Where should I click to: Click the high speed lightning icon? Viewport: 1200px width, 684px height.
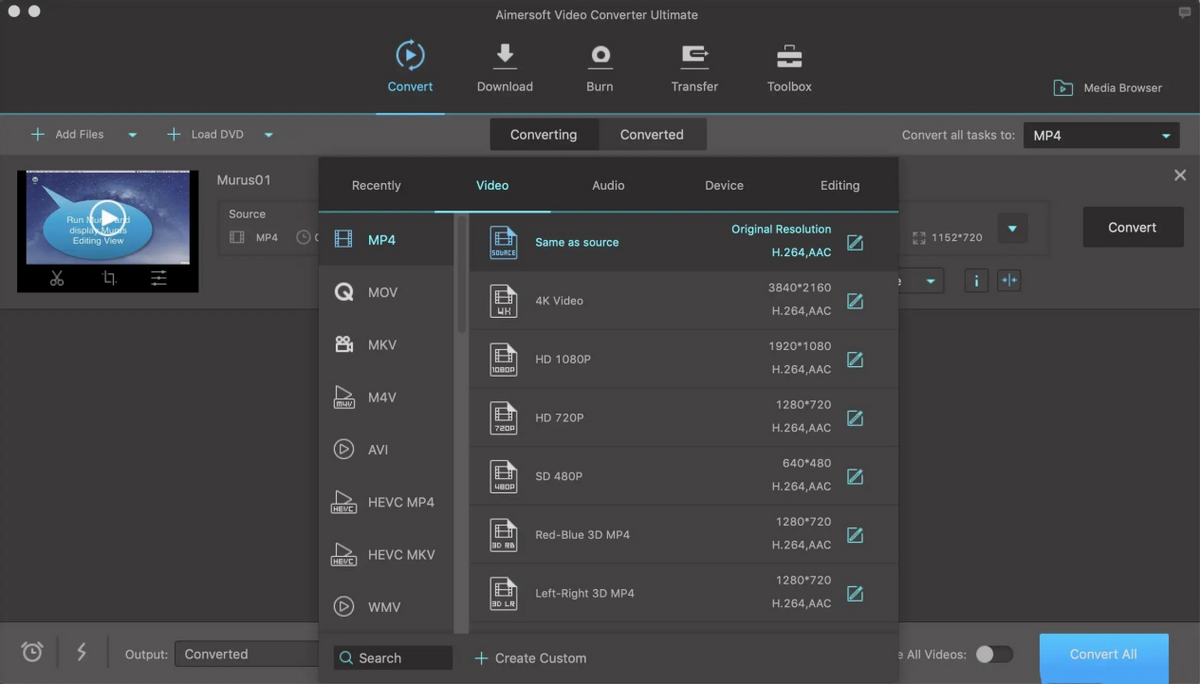pyautogui.click(x=82, y=652)
